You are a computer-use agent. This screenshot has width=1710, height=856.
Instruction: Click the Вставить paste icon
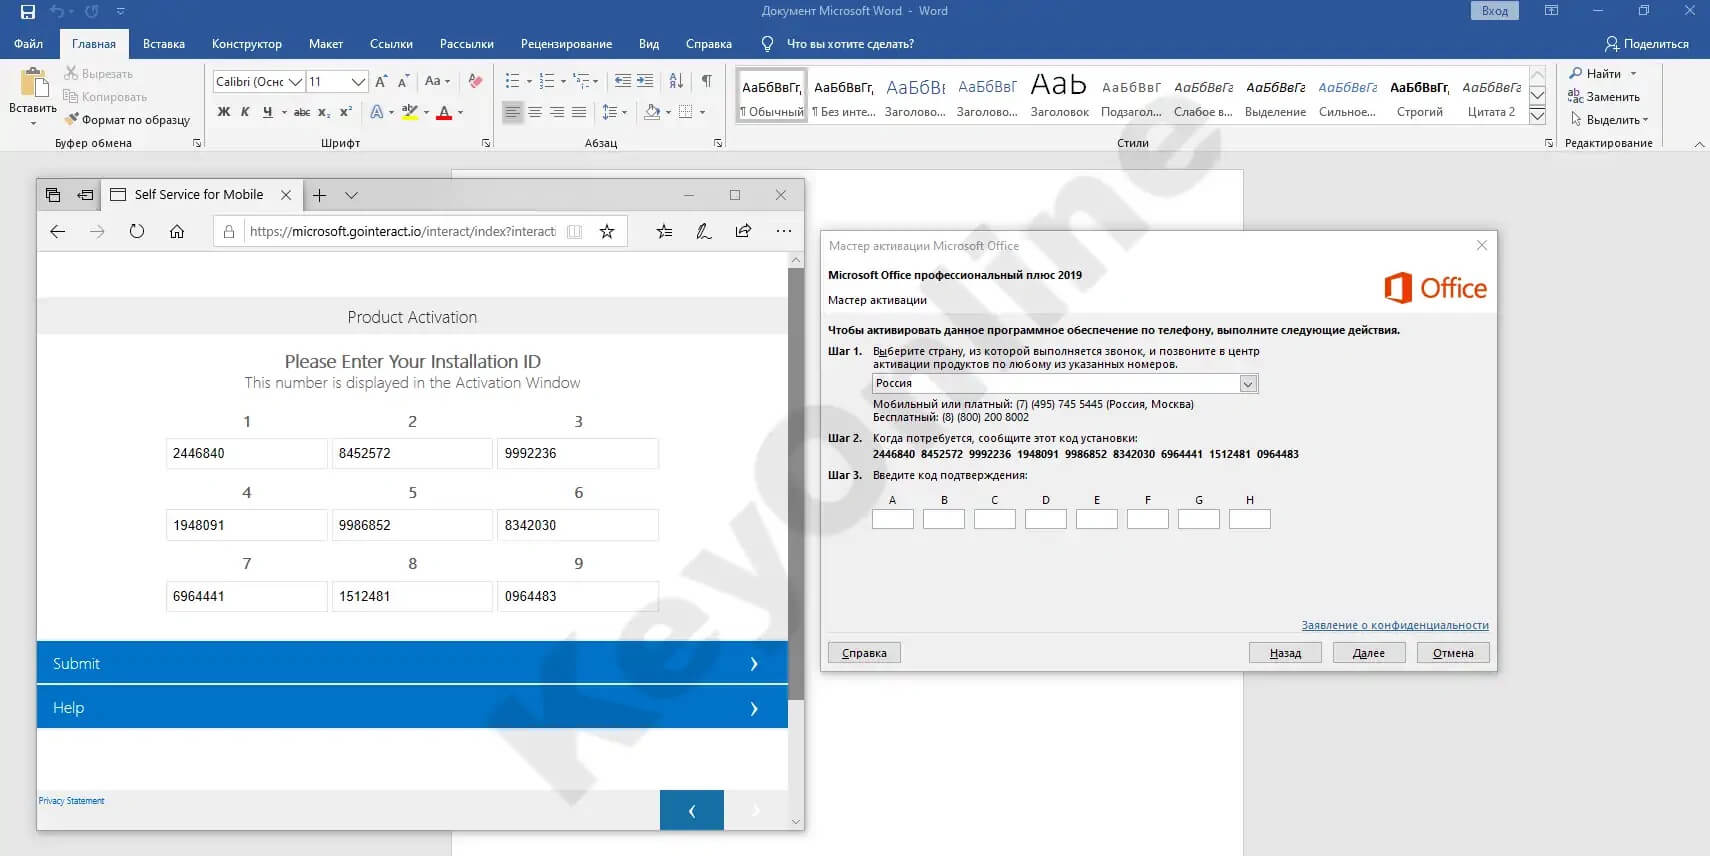[x=33, y=82]
